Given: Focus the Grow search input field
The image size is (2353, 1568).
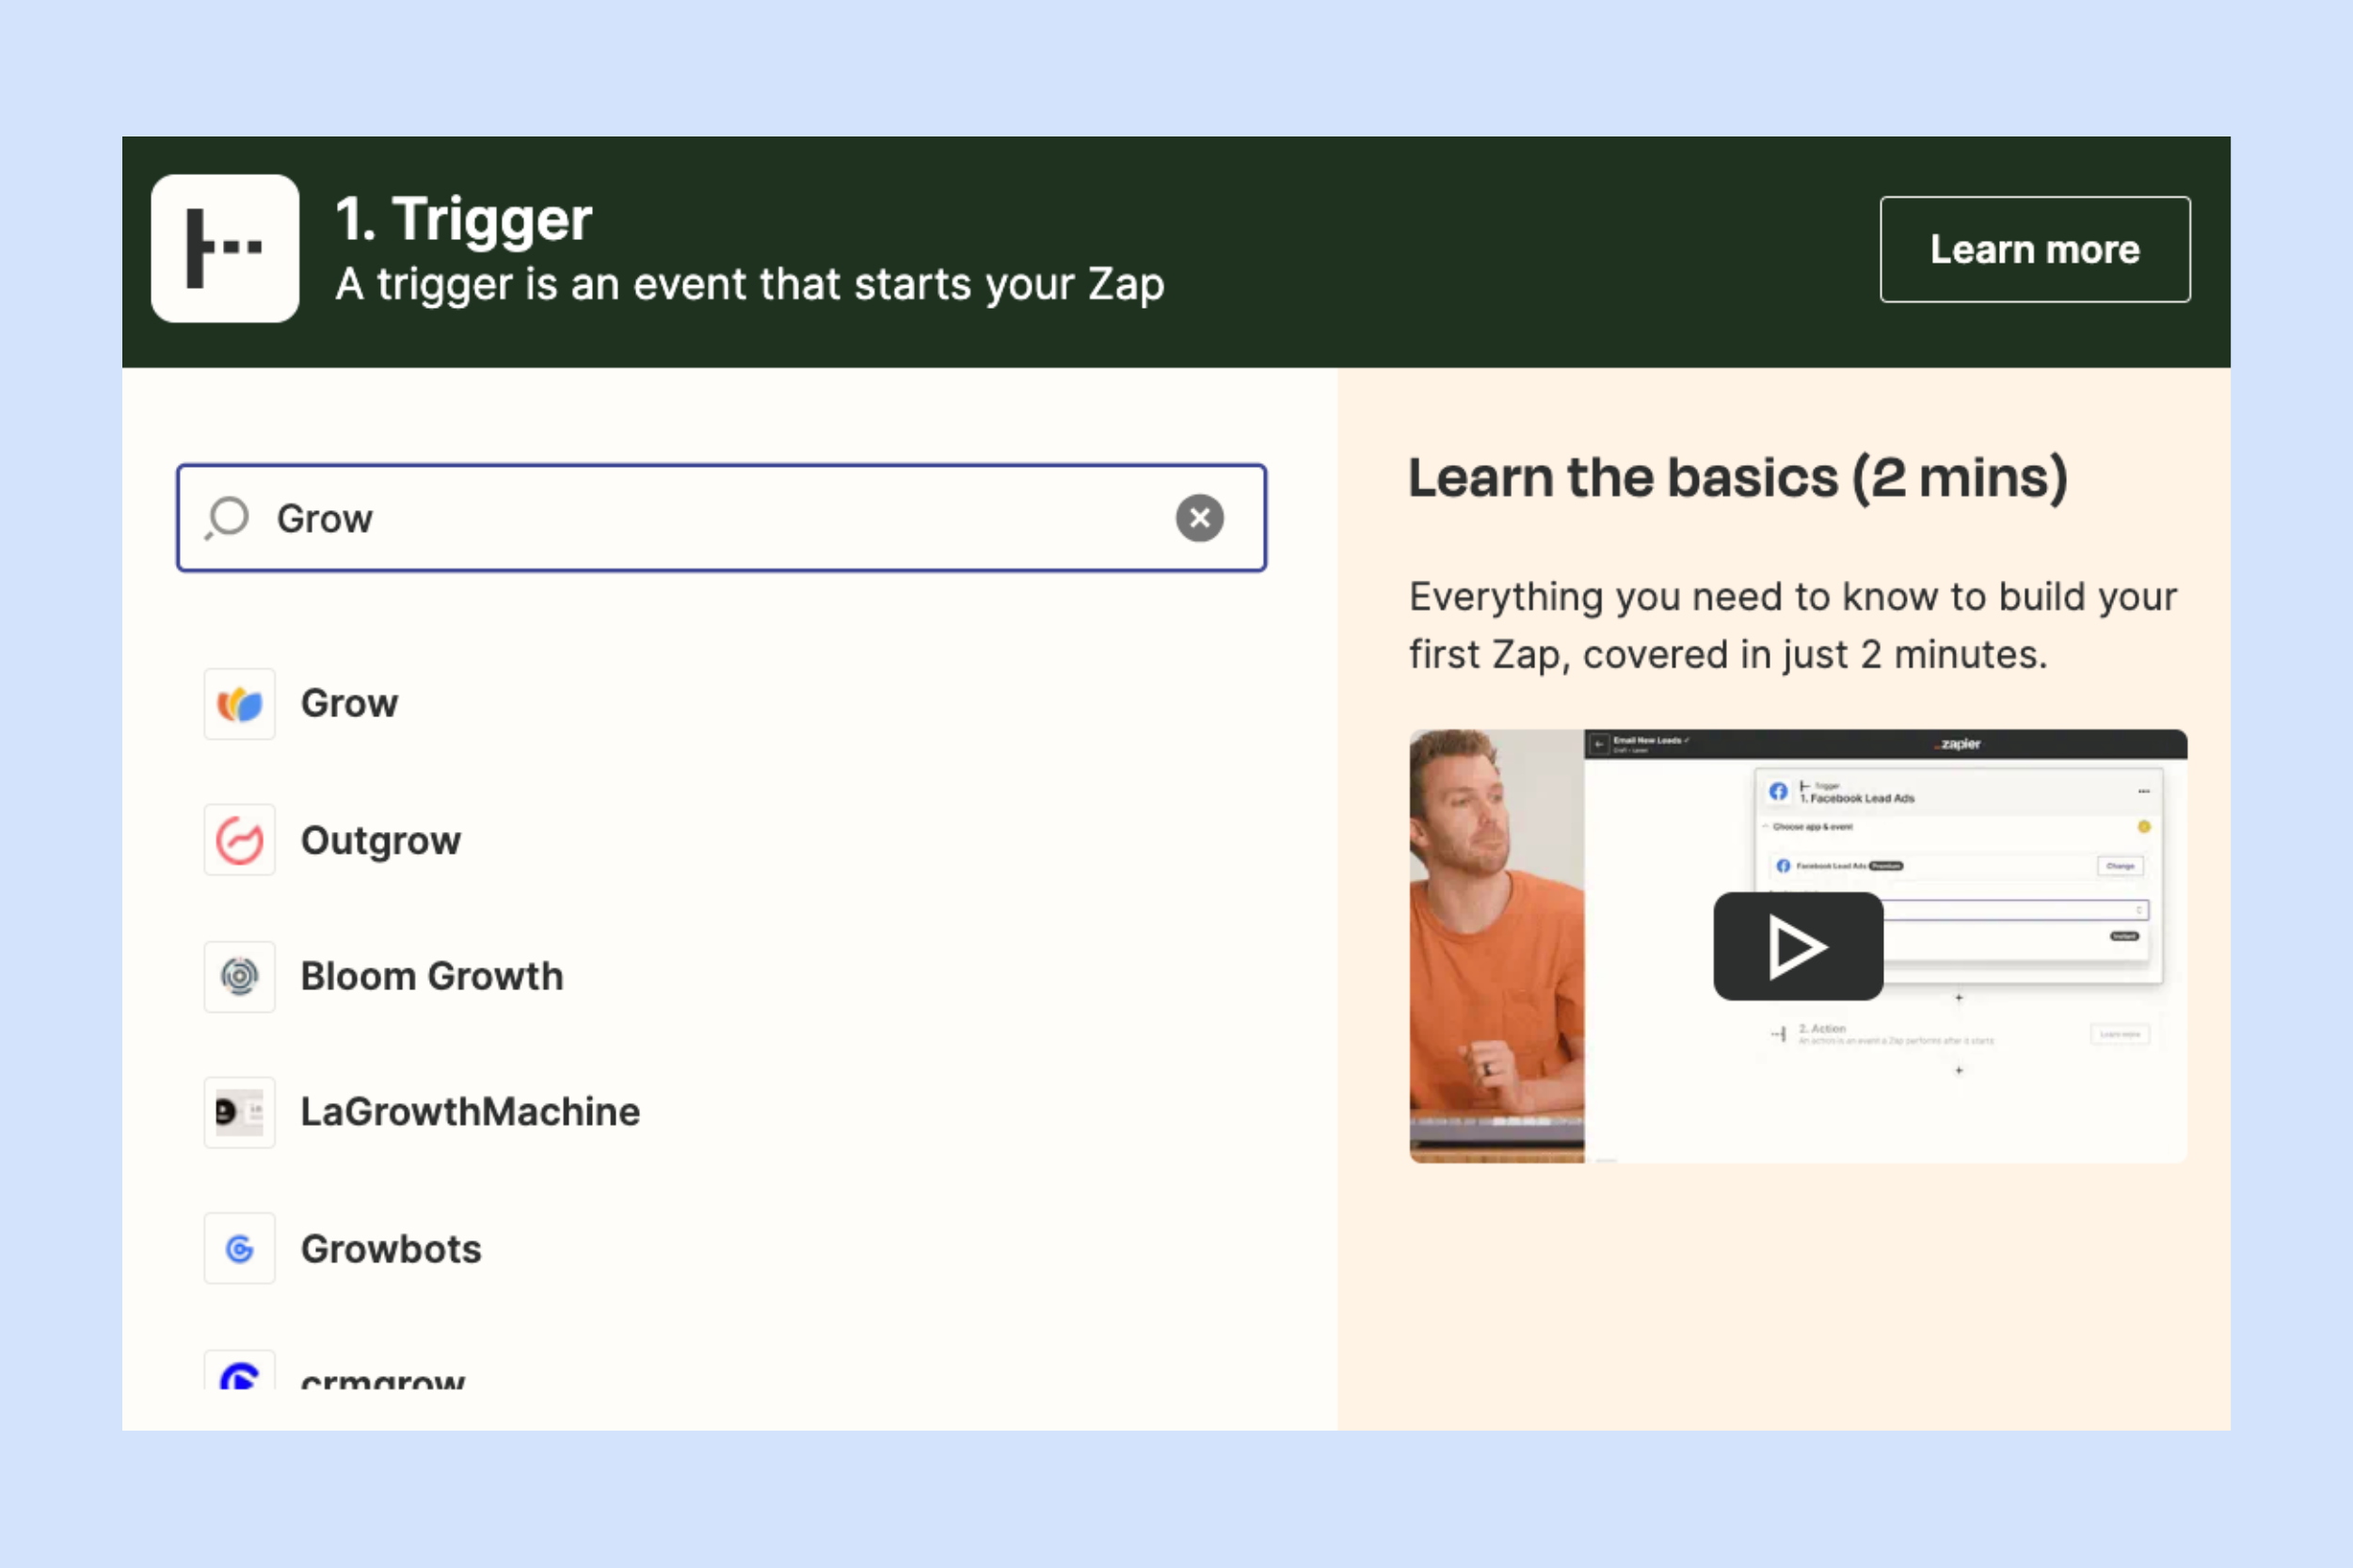Looking at the screenshot, I should click(x=721, y=518).
